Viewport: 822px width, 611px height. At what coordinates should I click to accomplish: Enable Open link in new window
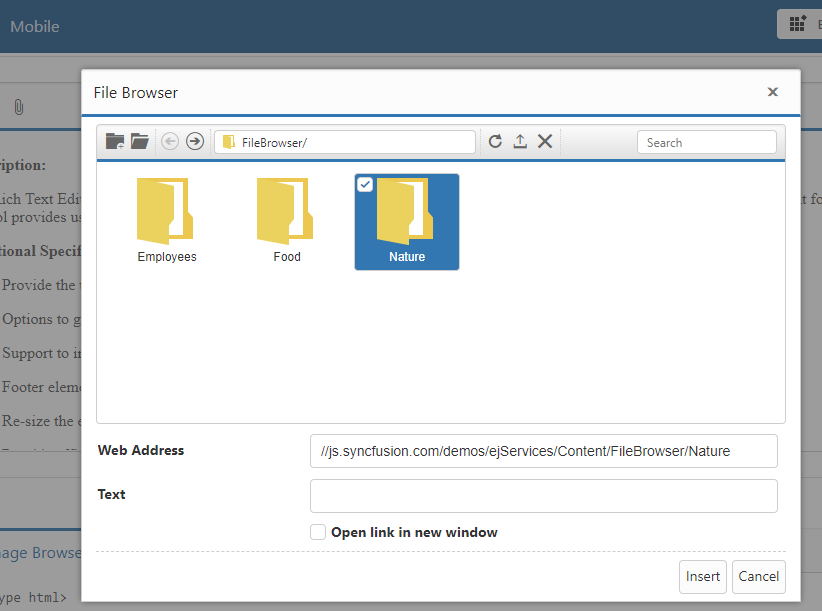click(317, 532)
